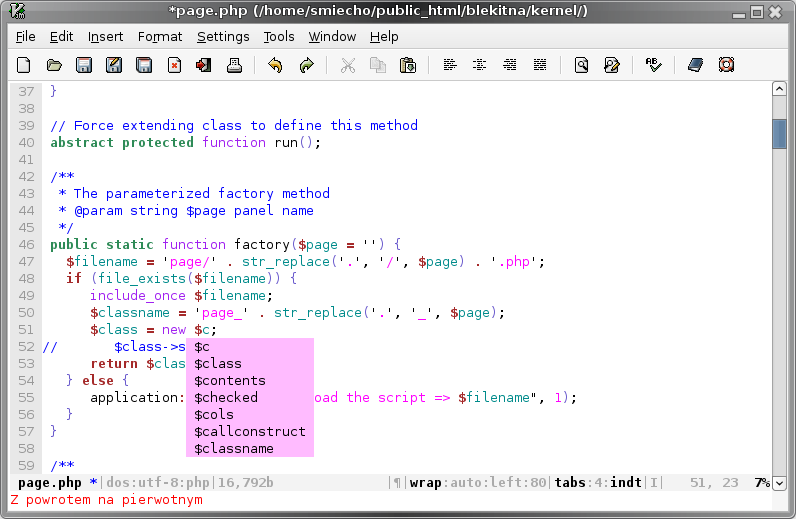
Task: Click line number 40 in the gutter
Action: coord(26,143)
